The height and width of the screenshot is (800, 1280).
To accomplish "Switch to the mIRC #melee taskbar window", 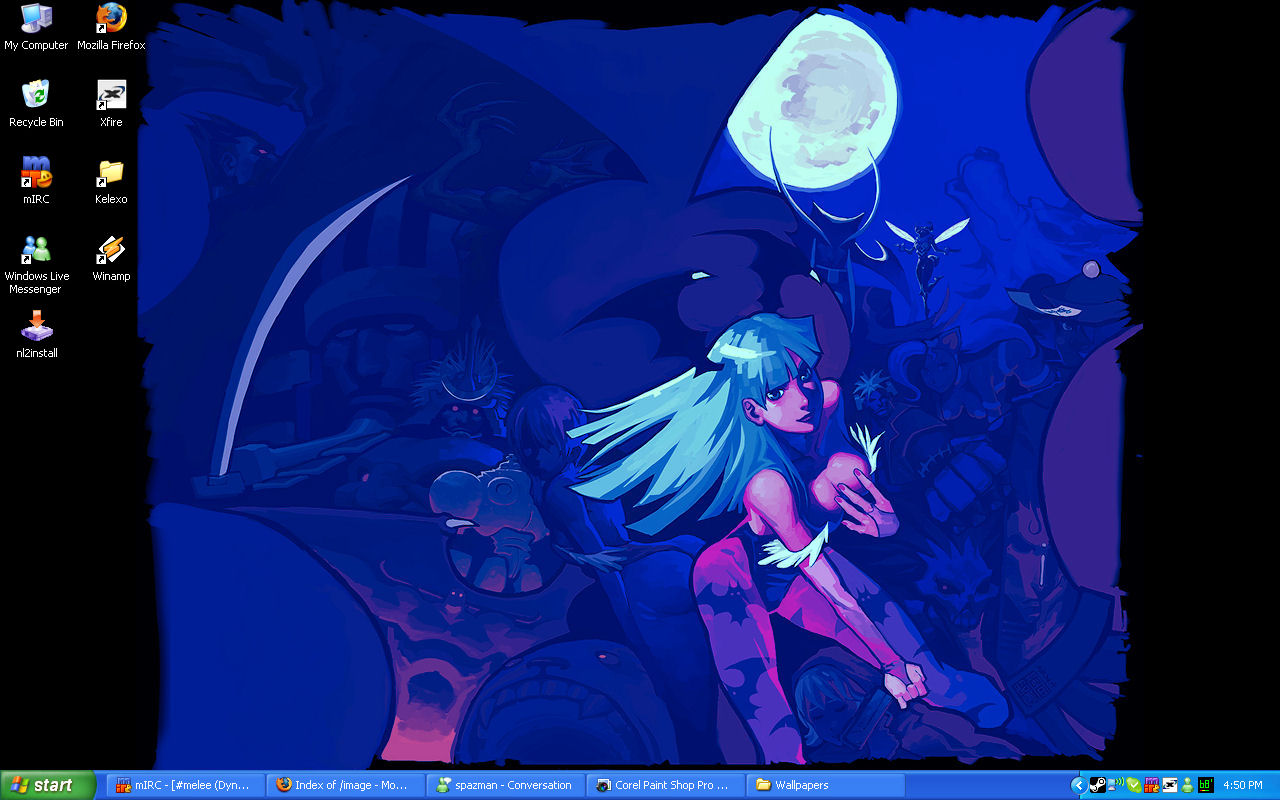I will 185,785.
